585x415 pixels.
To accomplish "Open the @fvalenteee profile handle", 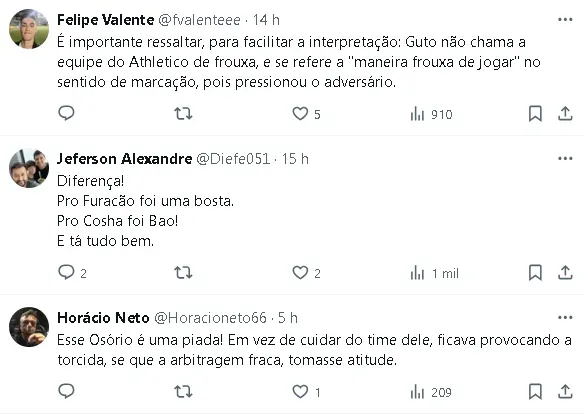I will (200, 20).
